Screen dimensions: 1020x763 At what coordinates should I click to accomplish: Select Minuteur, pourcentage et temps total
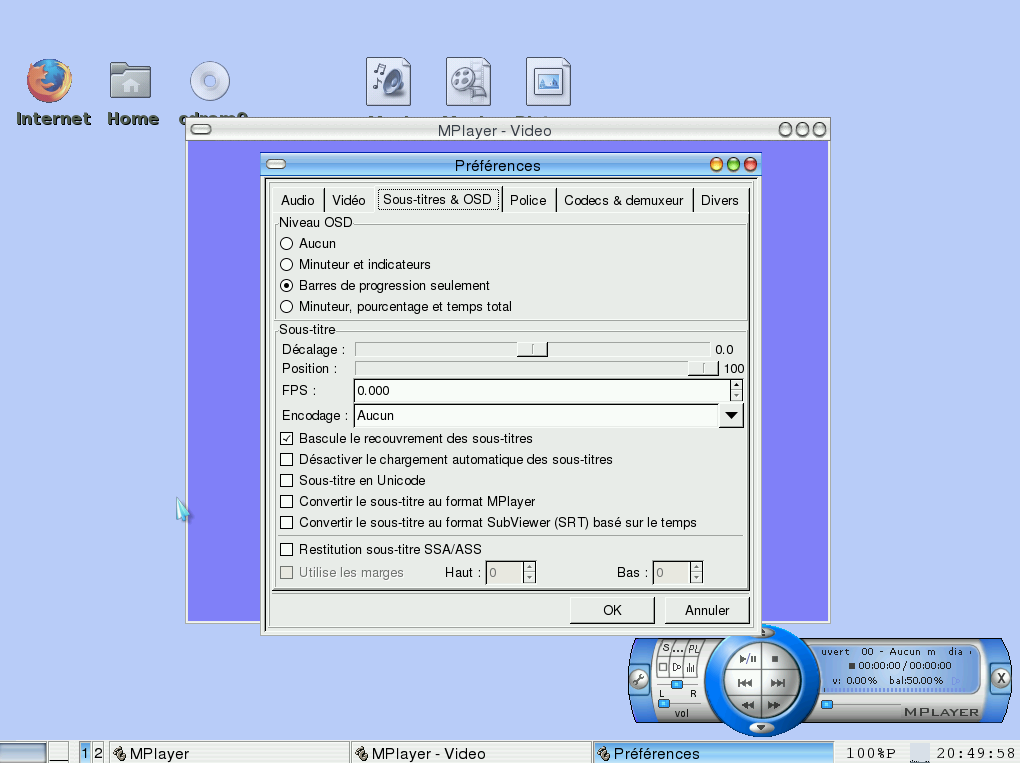287,306
